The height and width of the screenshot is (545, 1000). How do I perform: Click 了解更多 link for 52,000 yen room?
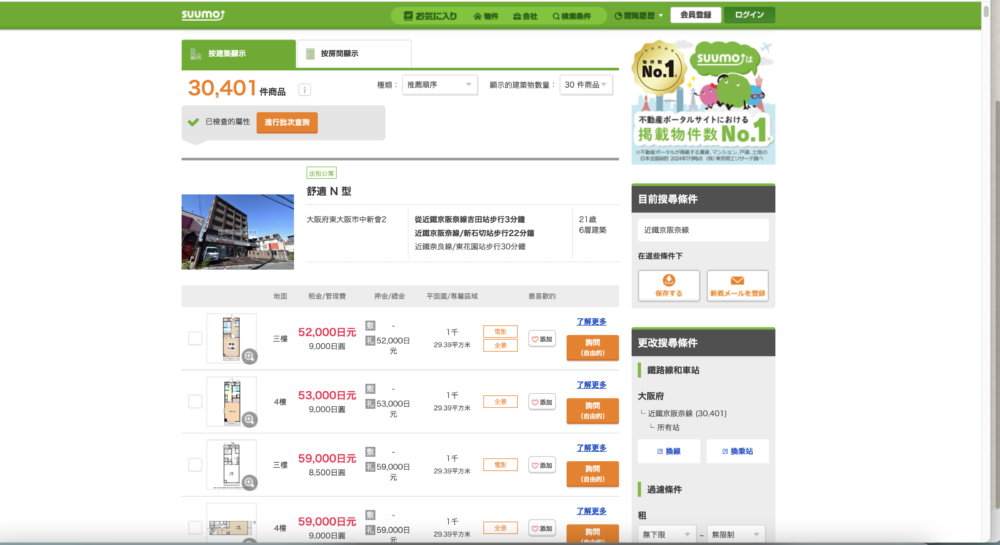(x=592, y=321)
